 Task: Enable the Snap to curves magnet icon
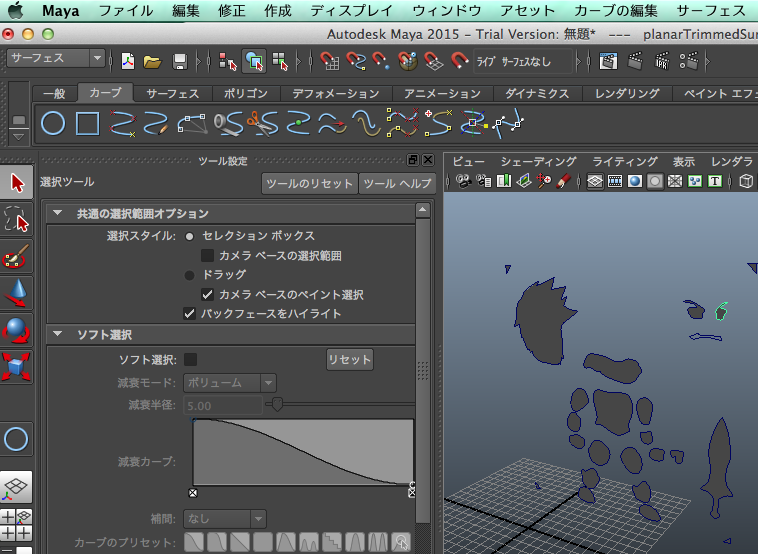[x=356, y=61]
